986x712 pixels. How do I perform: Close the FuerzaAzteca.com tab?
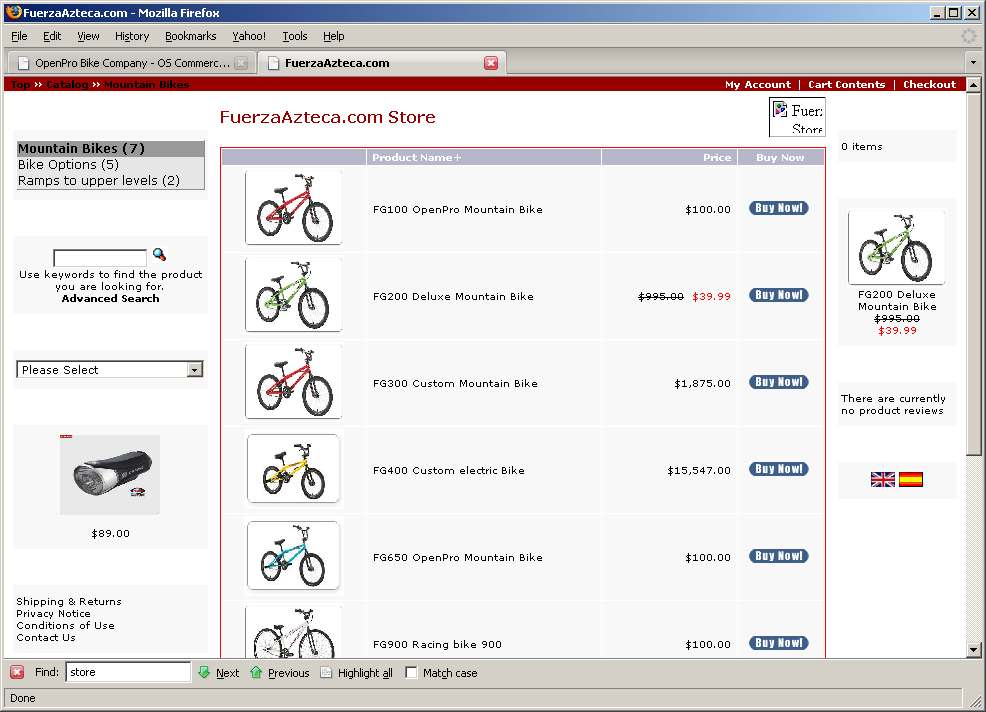point(490,62)
